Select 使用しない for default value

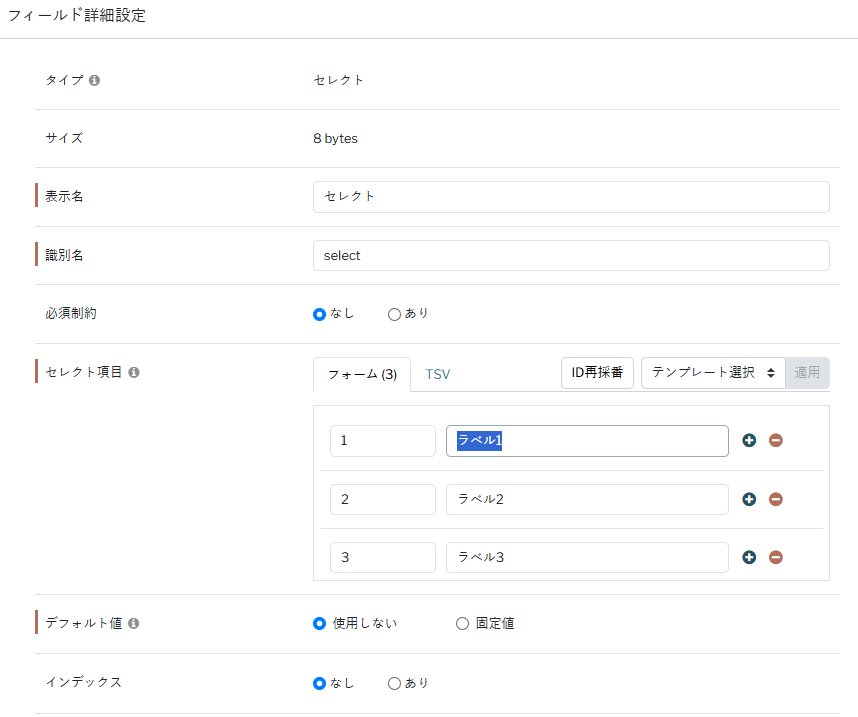coord(320,624)
